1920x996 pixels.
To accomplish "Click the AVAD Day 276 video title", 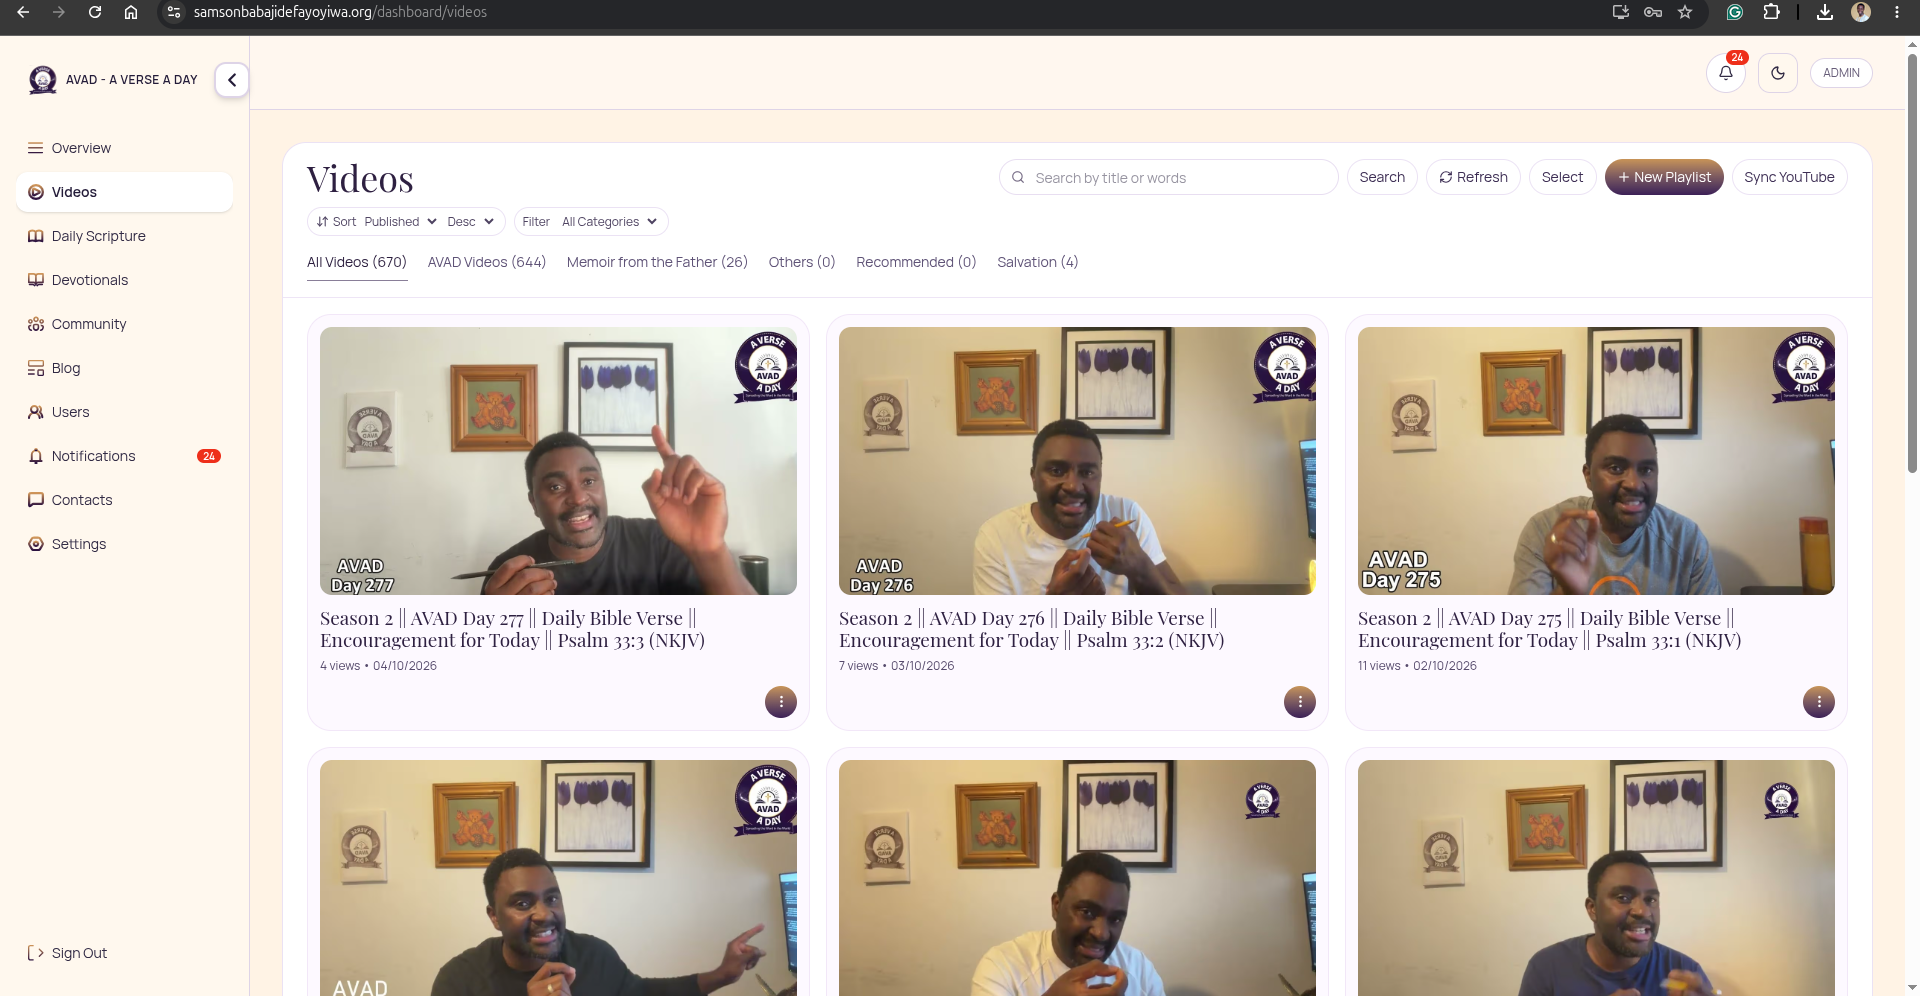I will [x=1032, y=629].
